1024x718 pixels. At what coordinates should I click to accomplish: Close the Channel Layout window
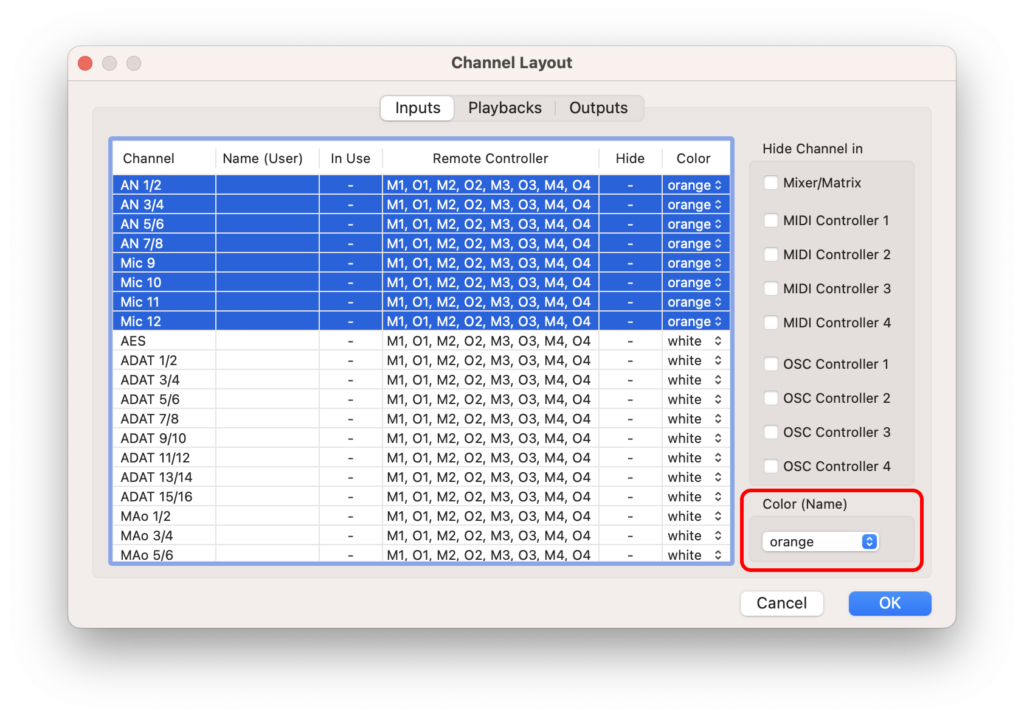[86, 63]
